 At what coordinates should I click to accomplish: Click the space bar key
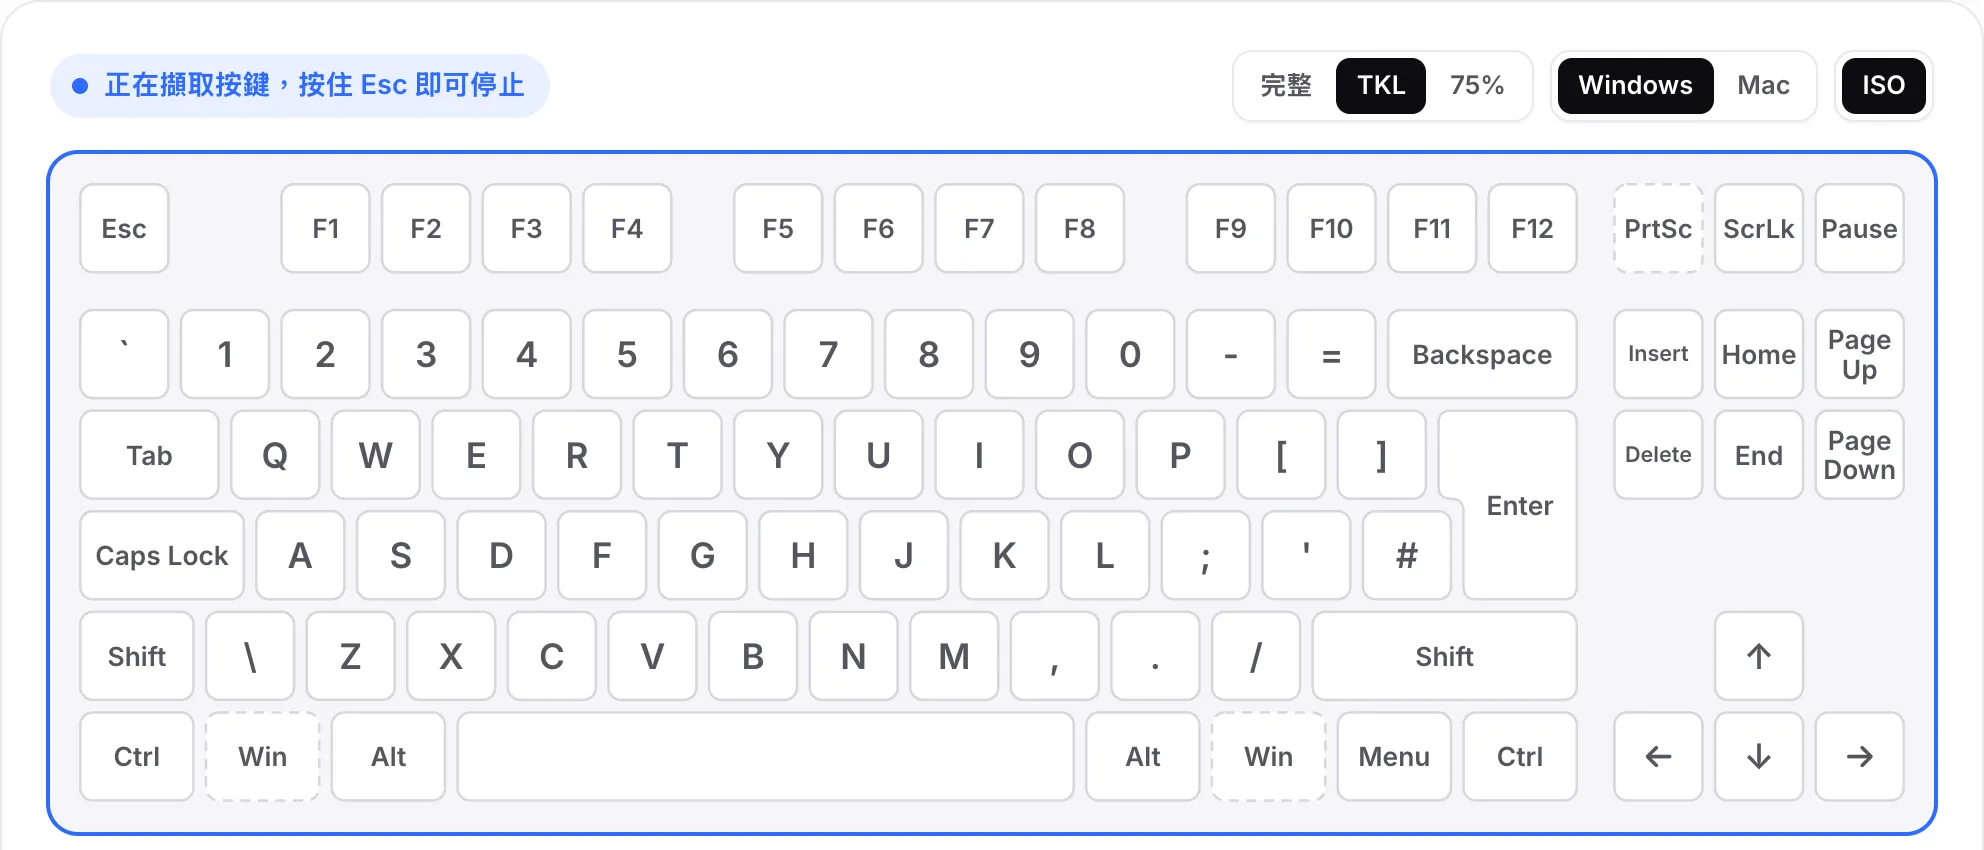click(765, 756)
